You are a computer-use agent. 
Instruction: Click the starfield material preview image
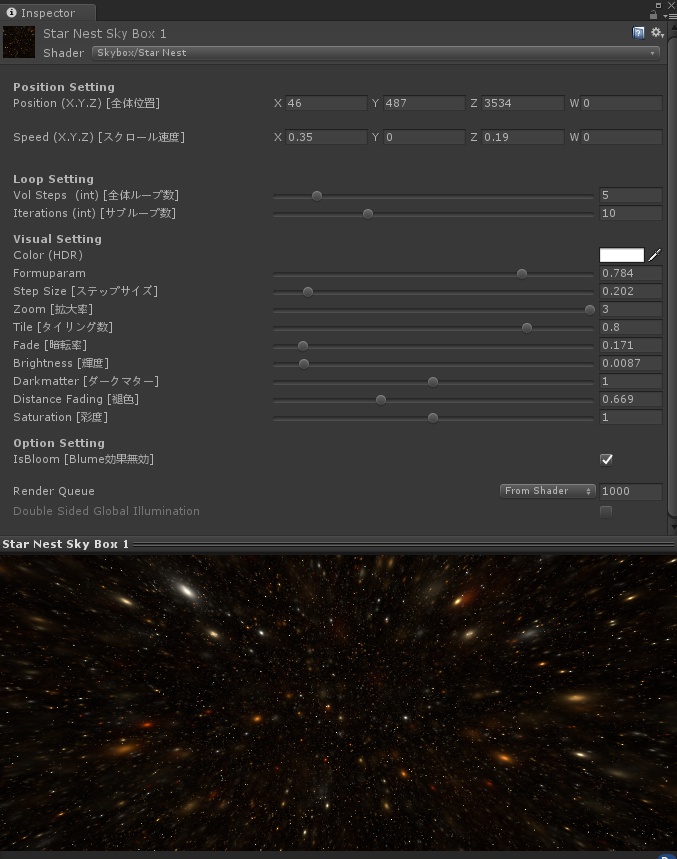pyautogui.click(x=338, y=703)
